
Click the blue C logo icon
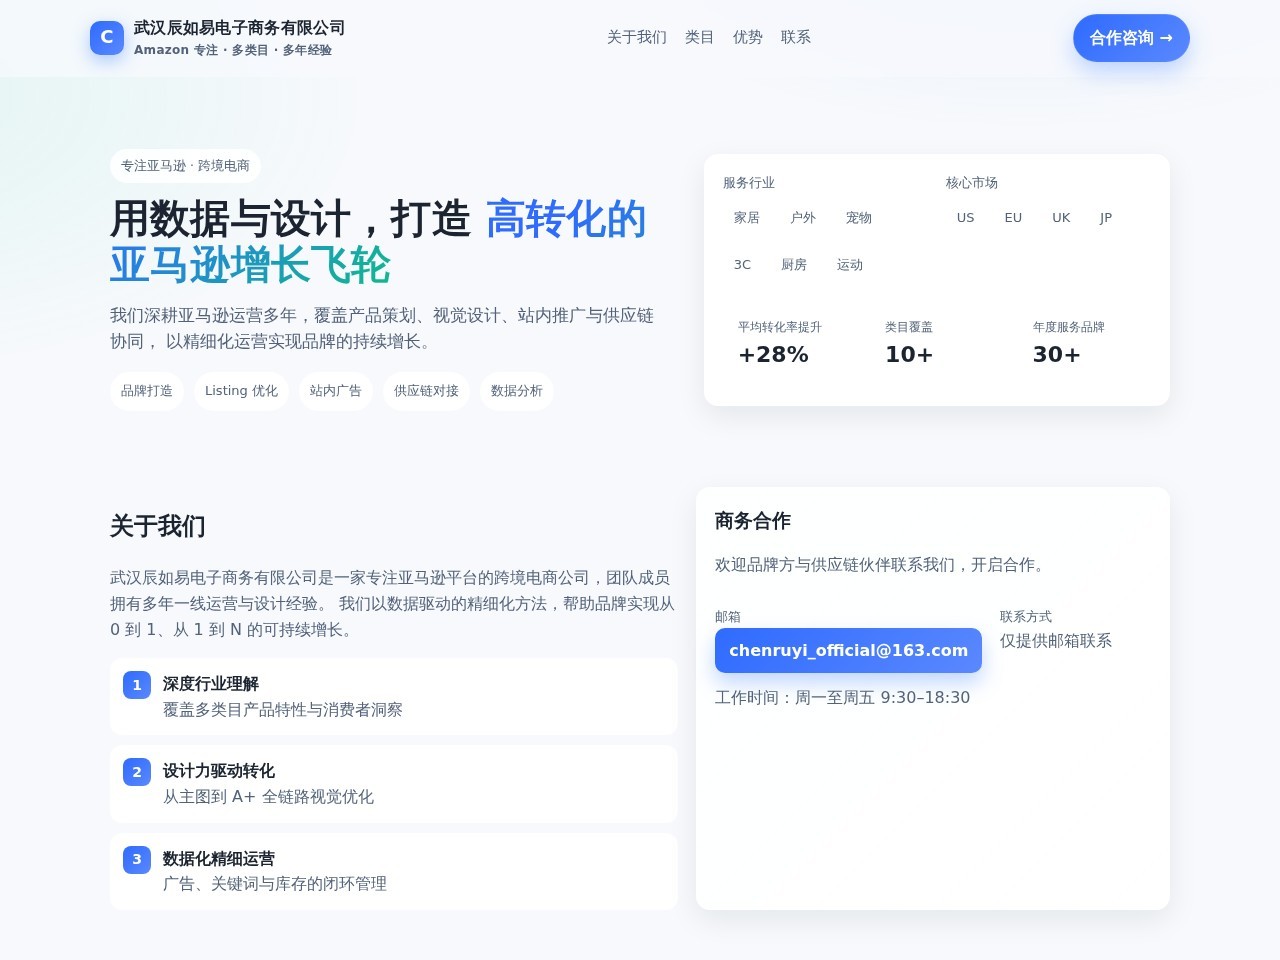tap(107, 37)
